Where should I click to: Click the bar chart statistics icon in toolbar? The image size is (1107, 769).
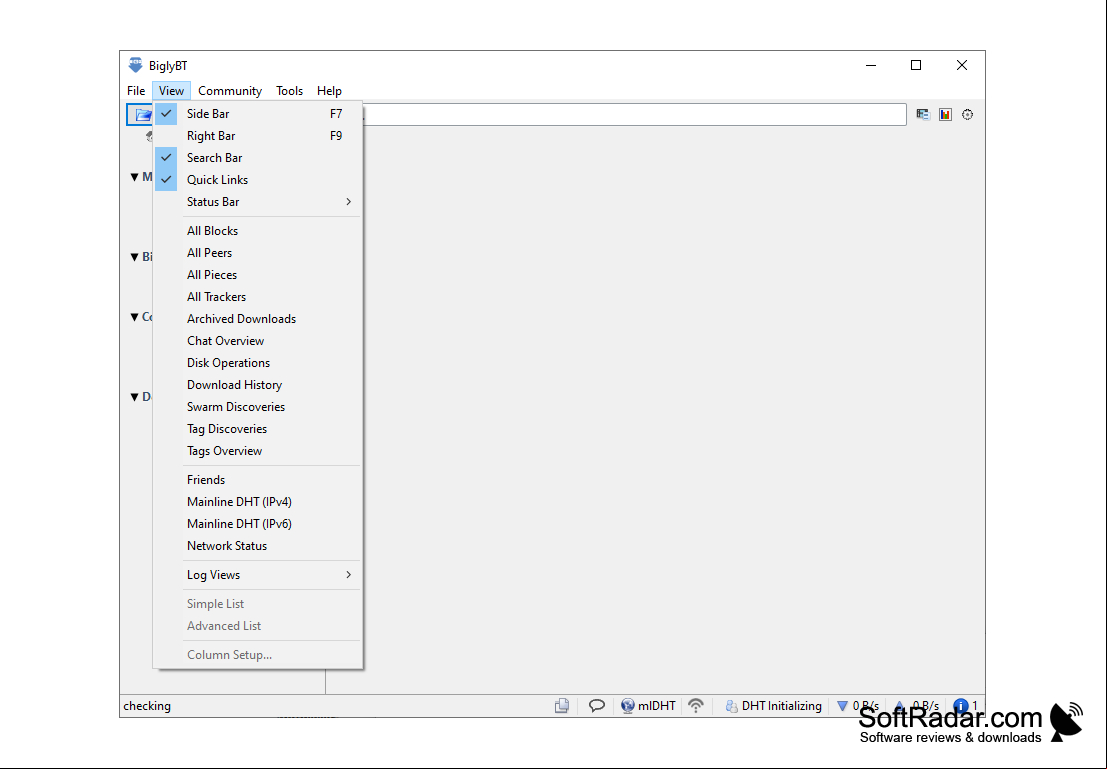945,114
